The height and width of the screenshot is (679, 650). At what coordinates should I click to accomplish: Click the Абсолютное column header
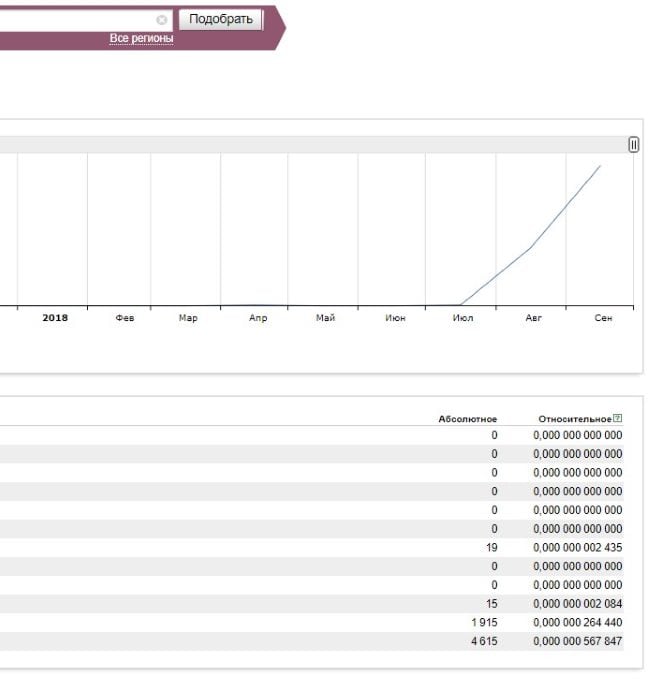467,419
